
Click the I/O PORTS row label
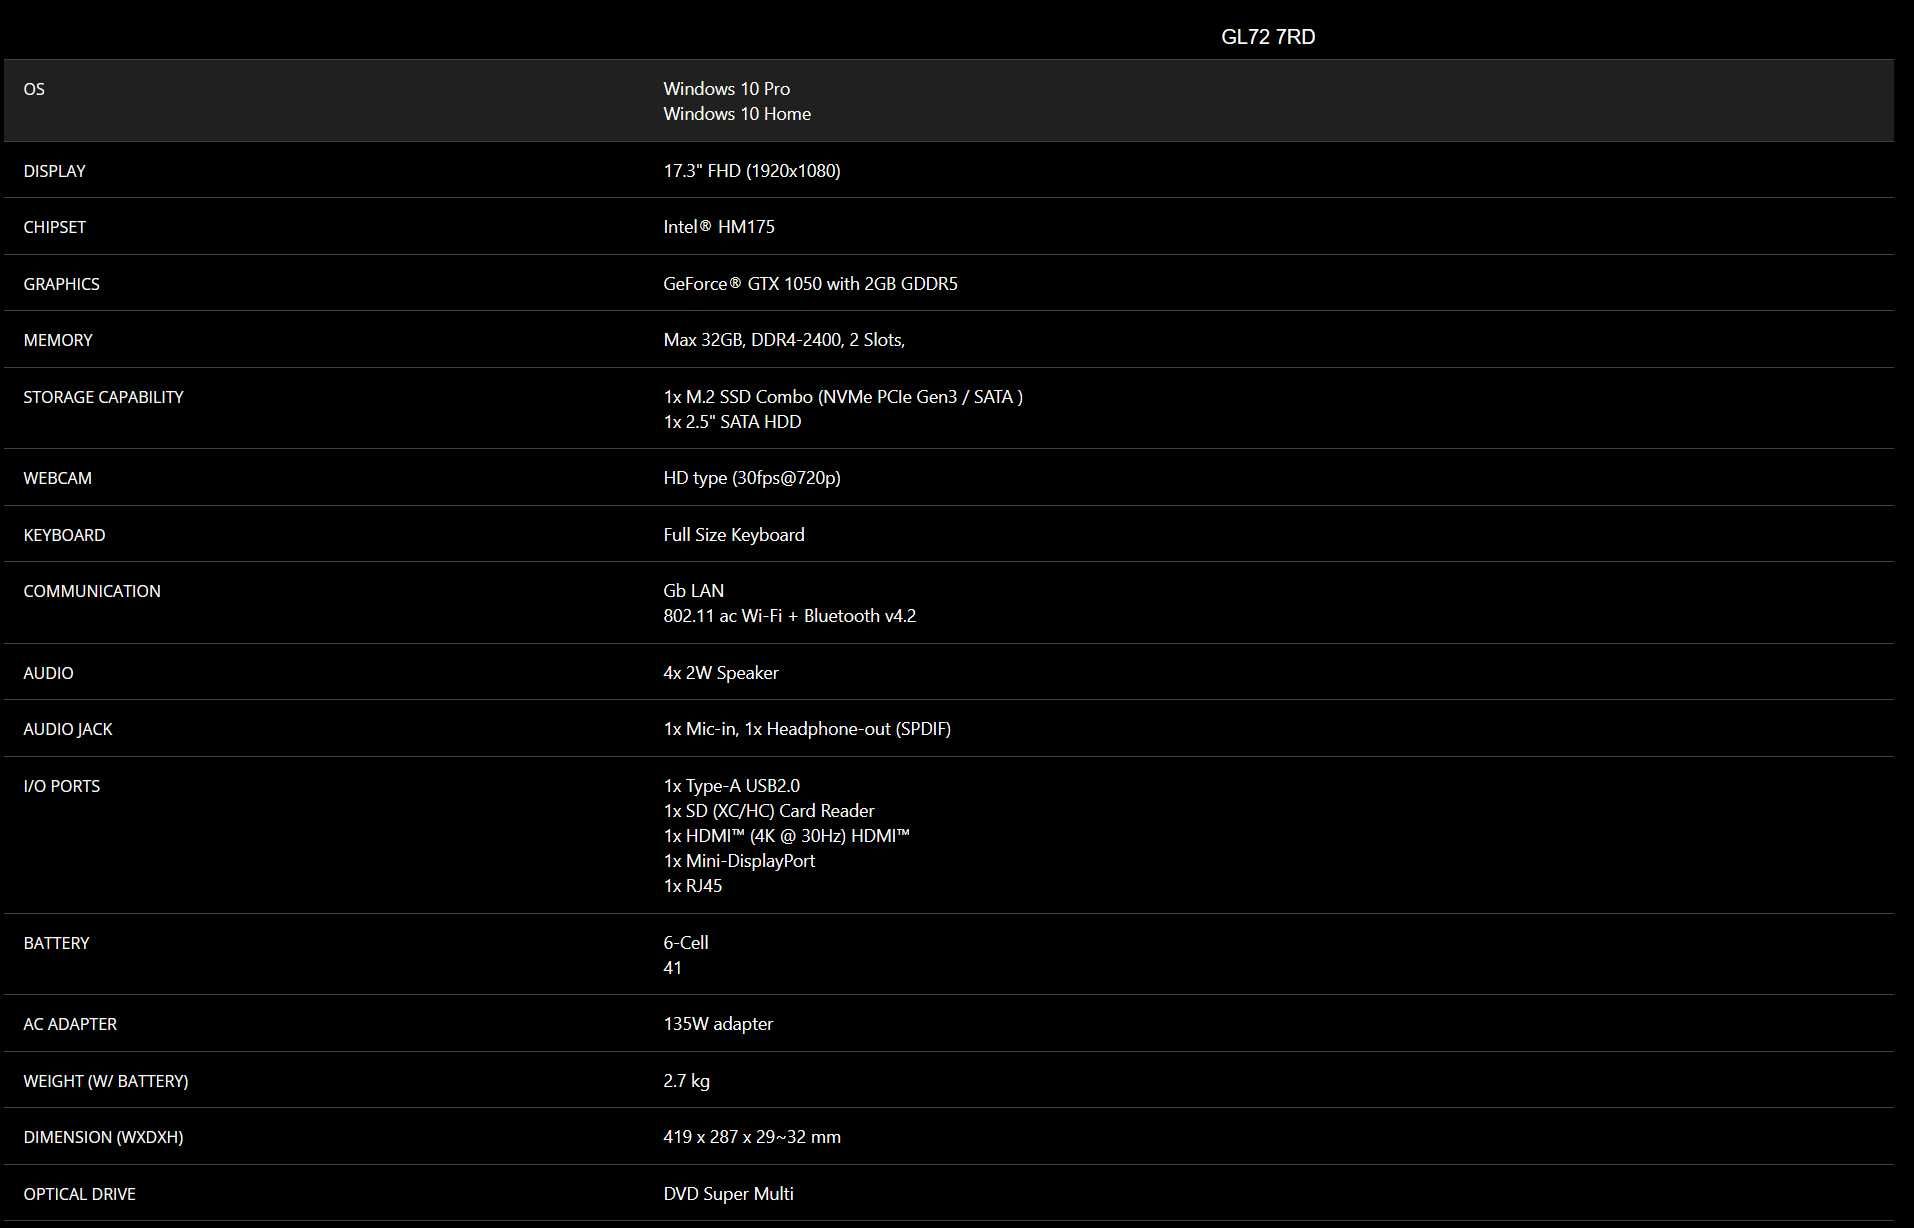61,786
